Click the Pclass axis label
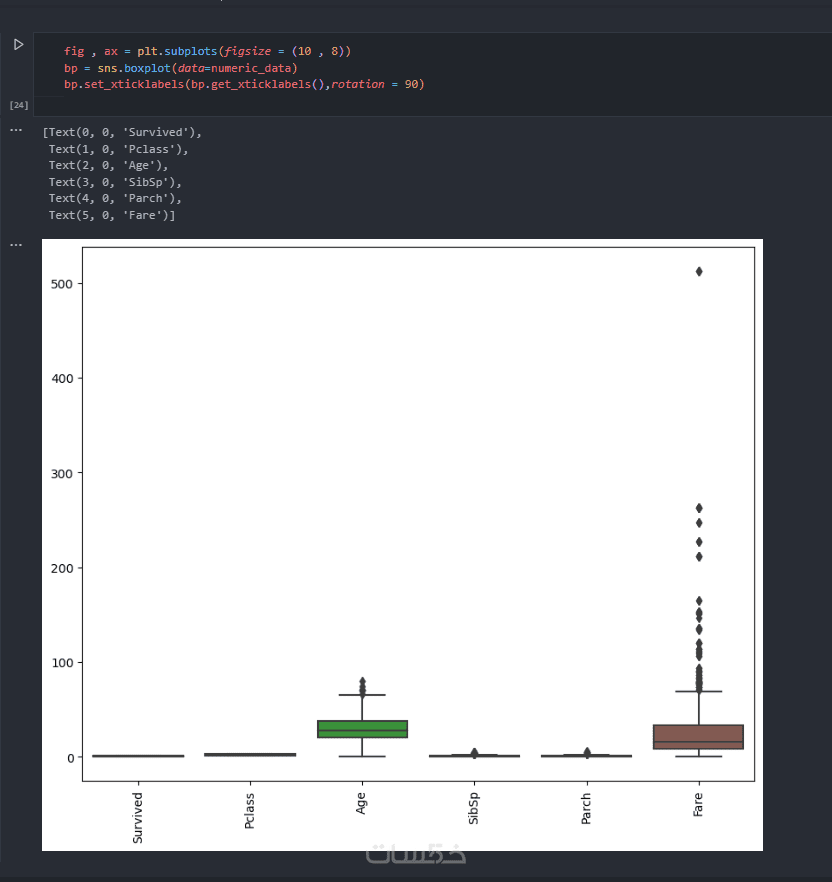 (x=250, y=811)
